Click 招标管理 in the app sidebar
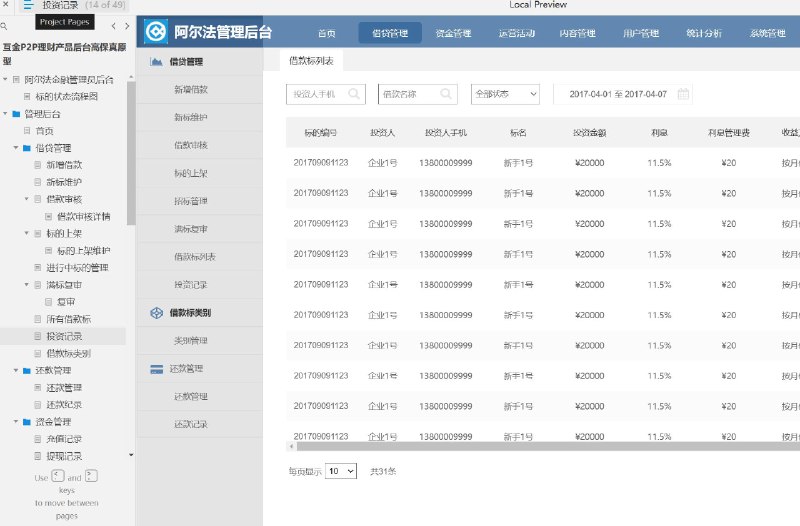This screenshot has height=526, width=800. point(191,201)
